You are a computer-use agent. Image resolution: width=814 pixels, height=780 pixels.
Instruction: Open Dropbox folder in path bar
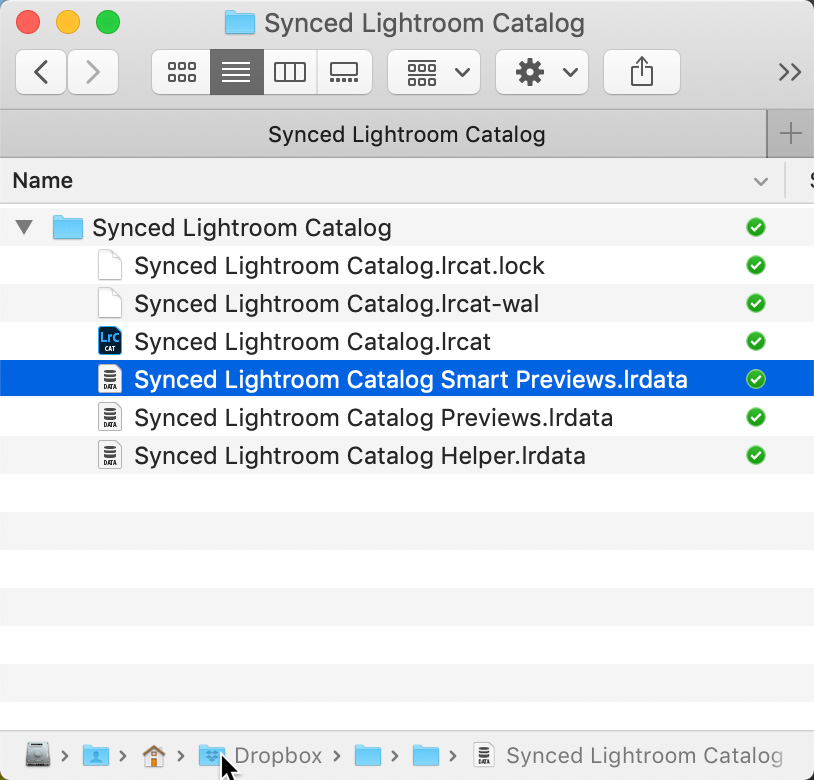click(261, 756)
